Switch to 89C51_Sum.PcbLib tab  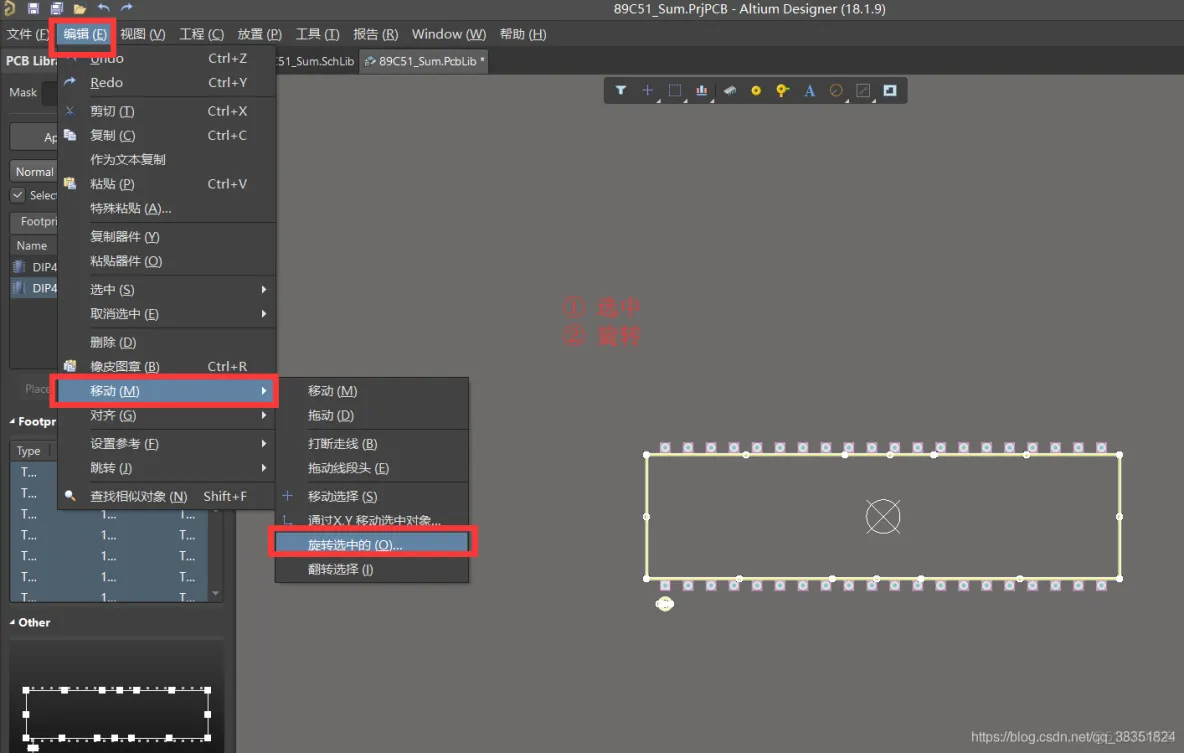(x=424, y=61)
